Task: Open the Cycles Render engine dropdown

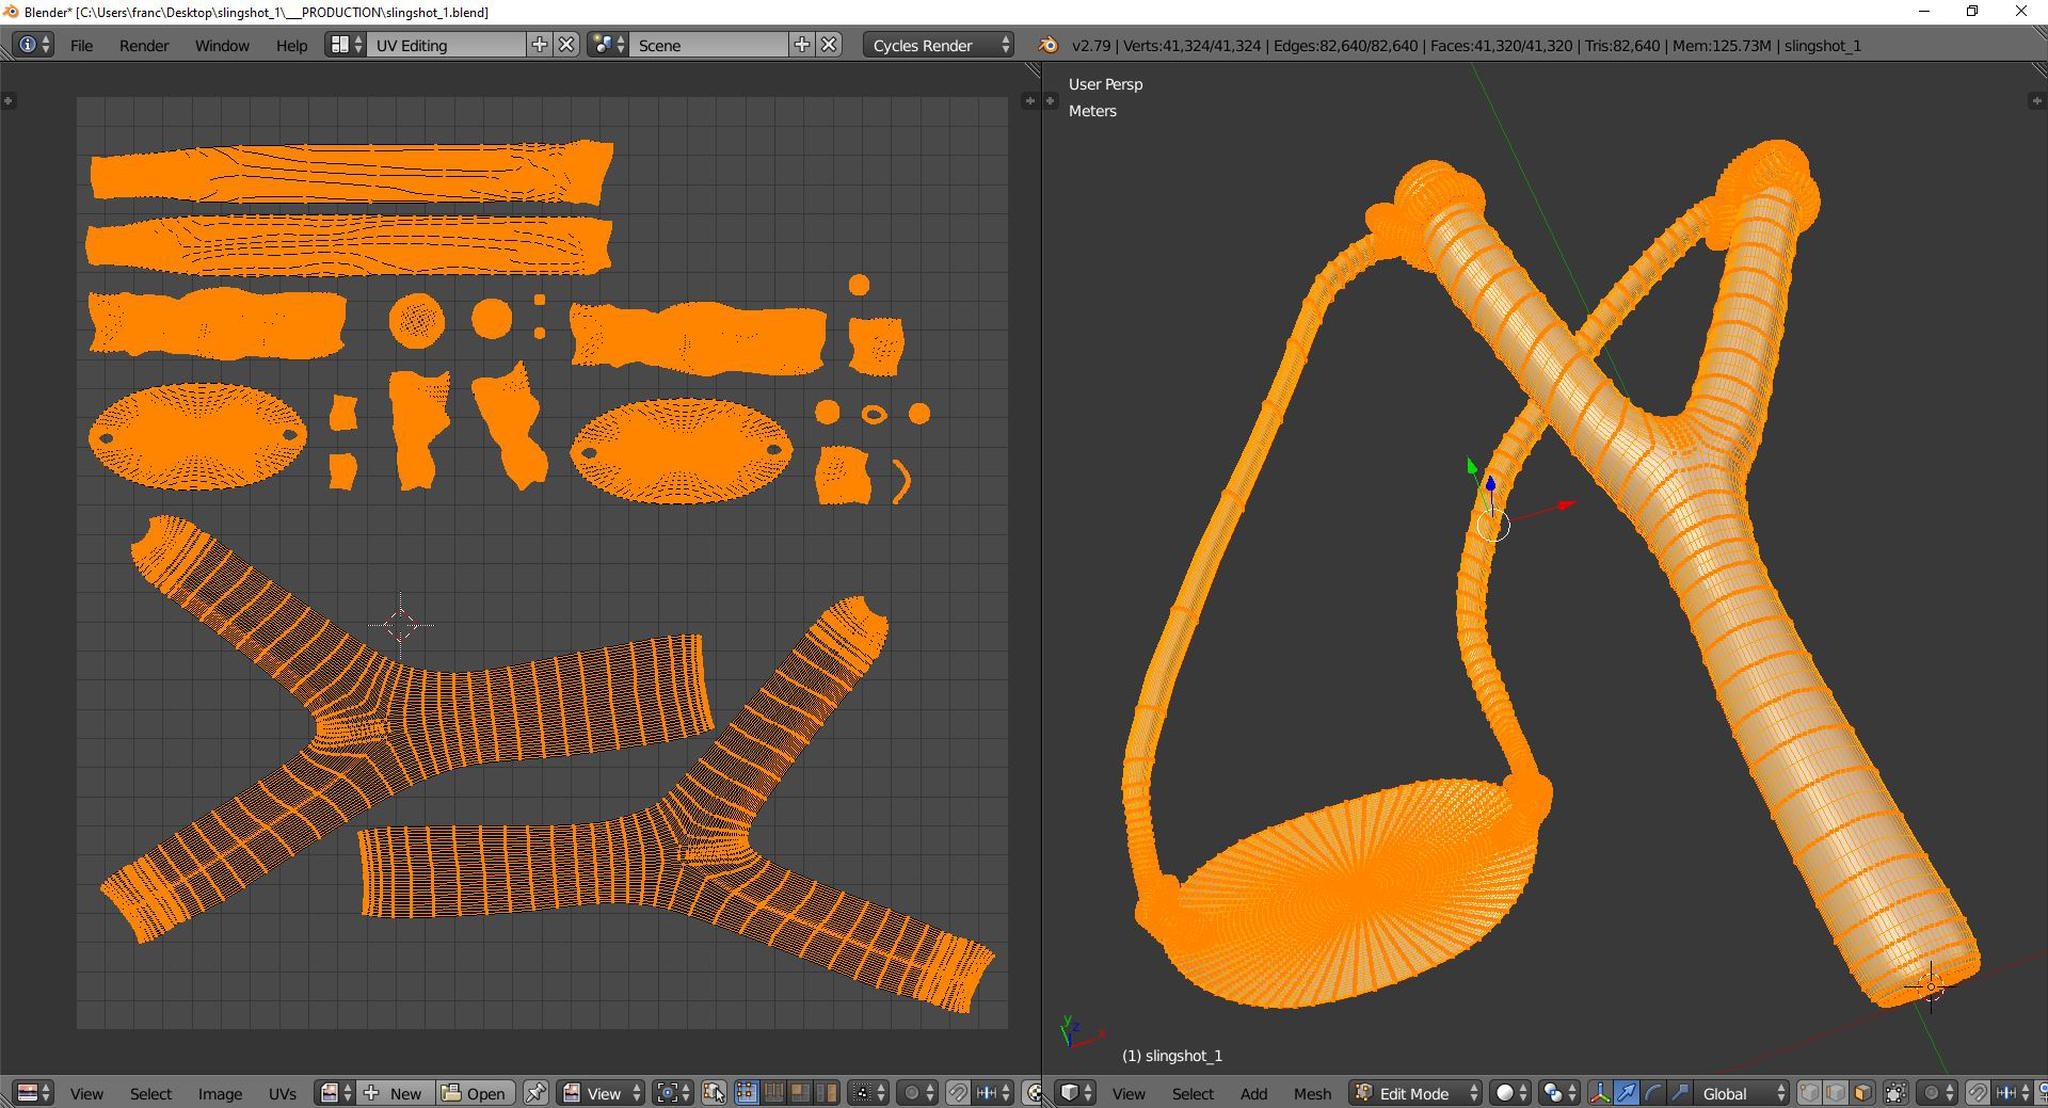Action: tap(935, 45)
